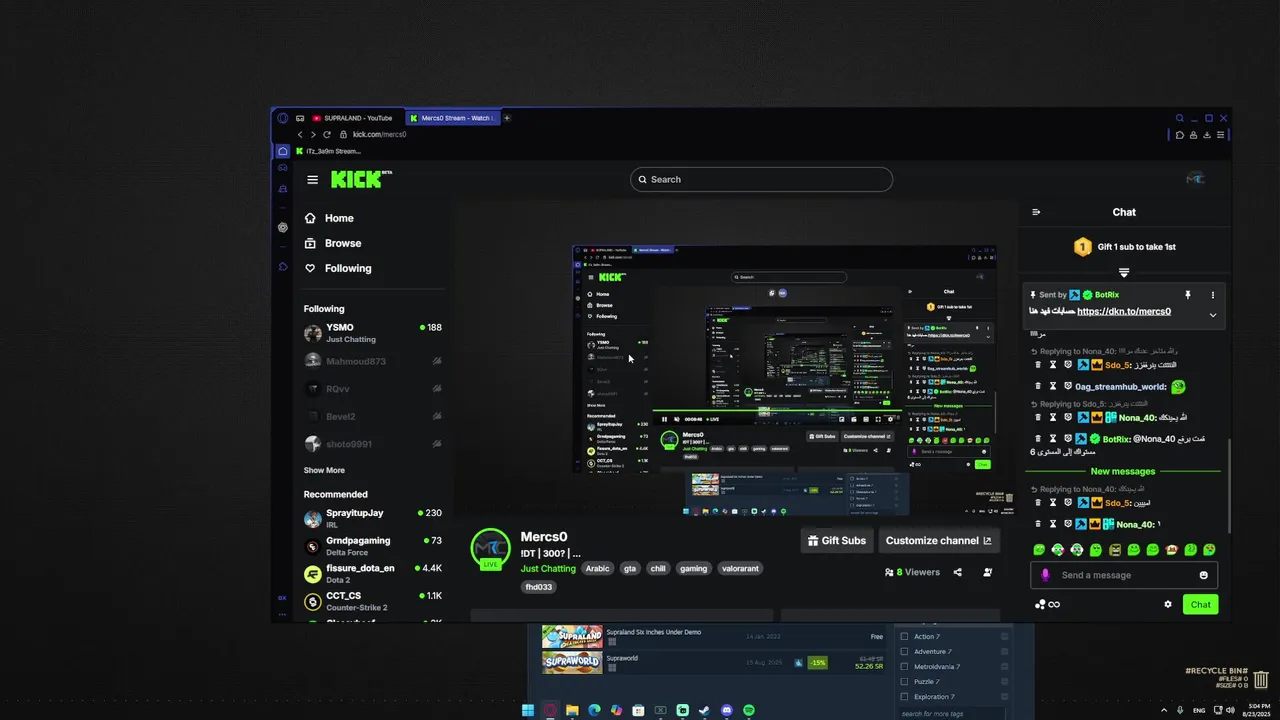
Task: Open Steam from the taskbar
Action: click(x=704, y=710)
